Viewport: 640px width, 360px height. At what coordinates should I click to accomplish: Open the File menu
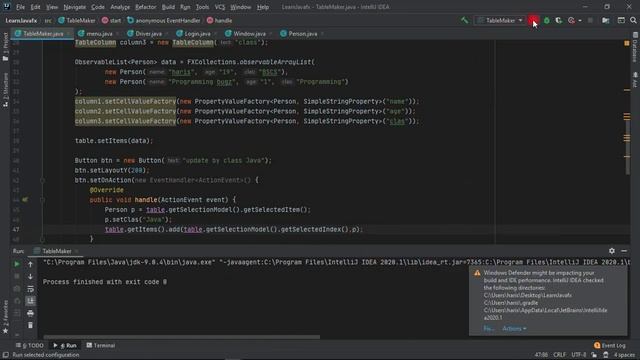20,7
